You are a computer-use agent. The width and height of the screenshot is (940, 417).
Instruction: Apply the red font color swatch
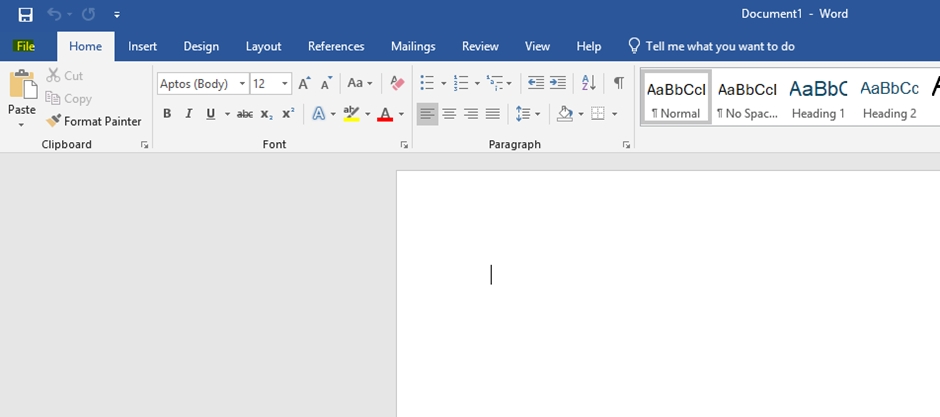(x=385, y=114)
